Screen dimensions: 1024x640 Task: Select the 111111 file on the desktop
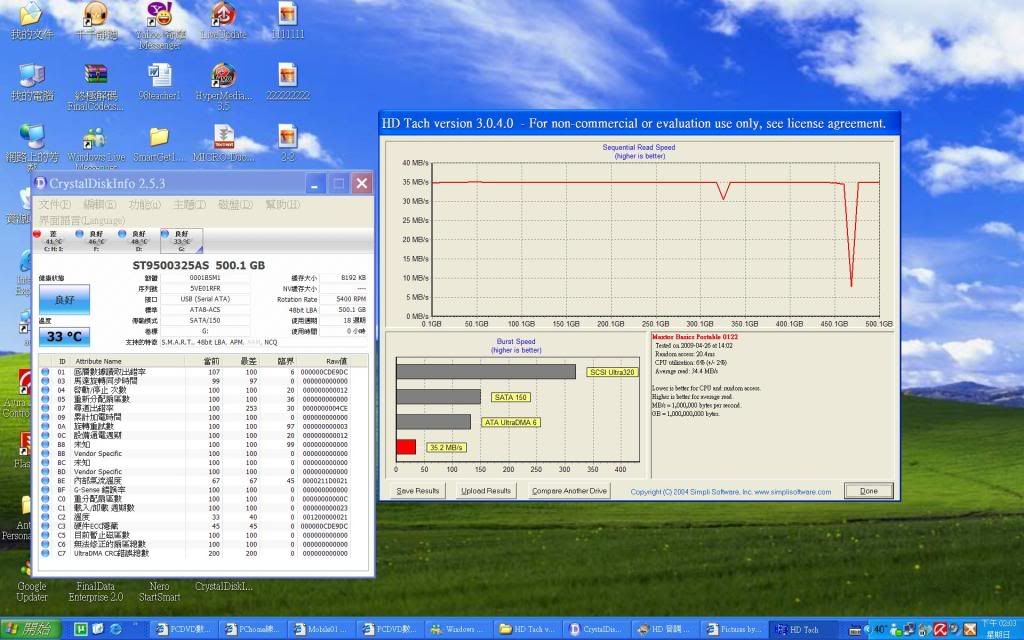click(x=287, y=20)
